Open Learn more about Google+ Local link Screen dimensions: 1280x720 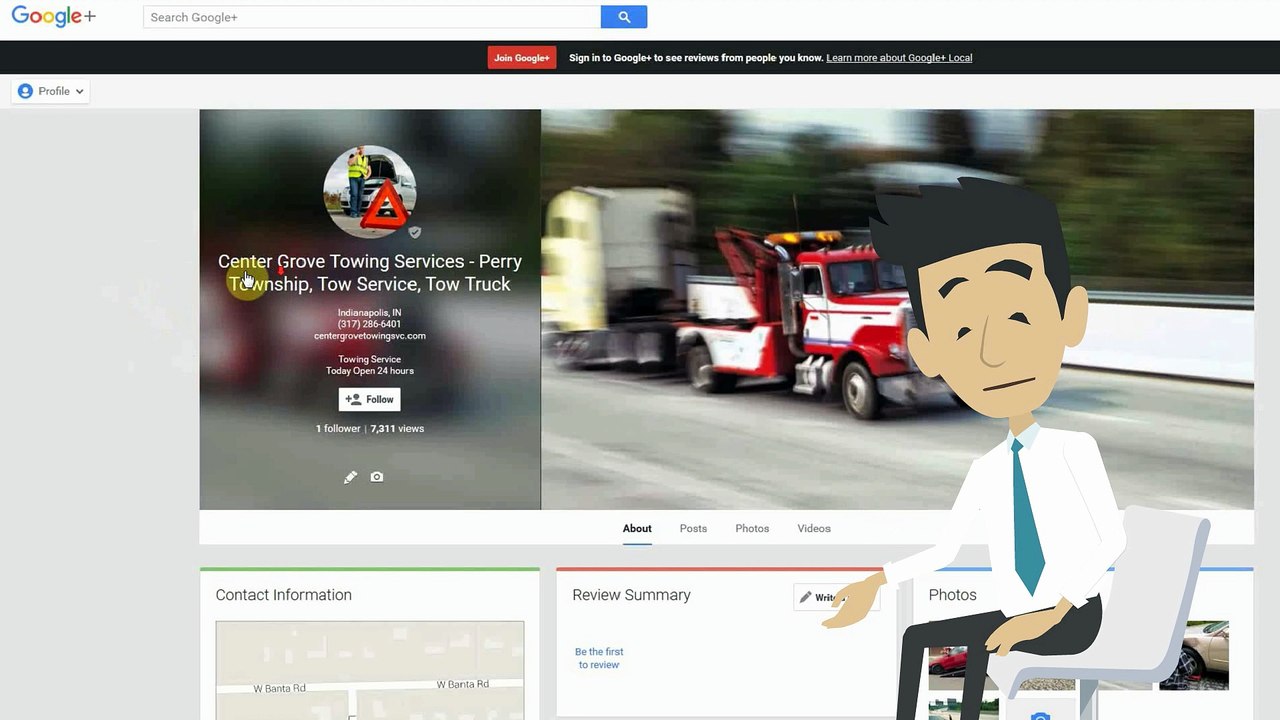(x=899, y=58)
